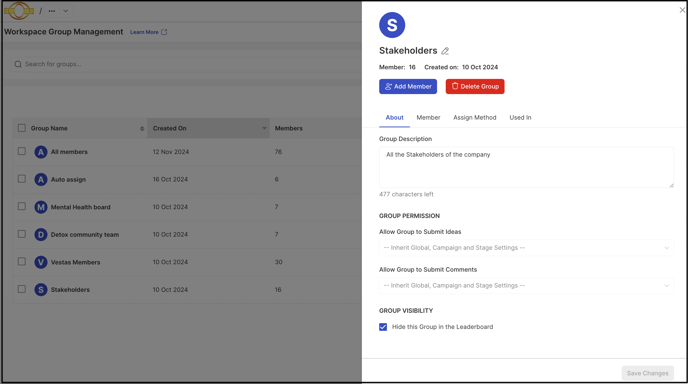Open the Created On sort dropdown arrow
688x384 pixels.
coord(264,128)
